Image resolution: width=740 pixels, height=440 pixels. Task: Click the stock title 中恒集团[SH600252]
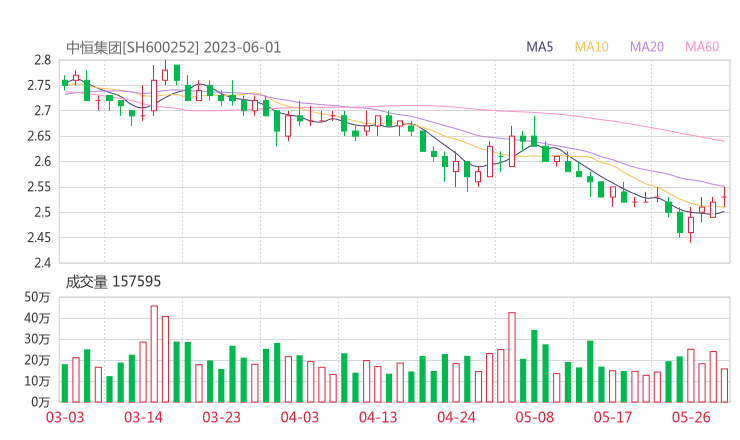click(133, 48)
